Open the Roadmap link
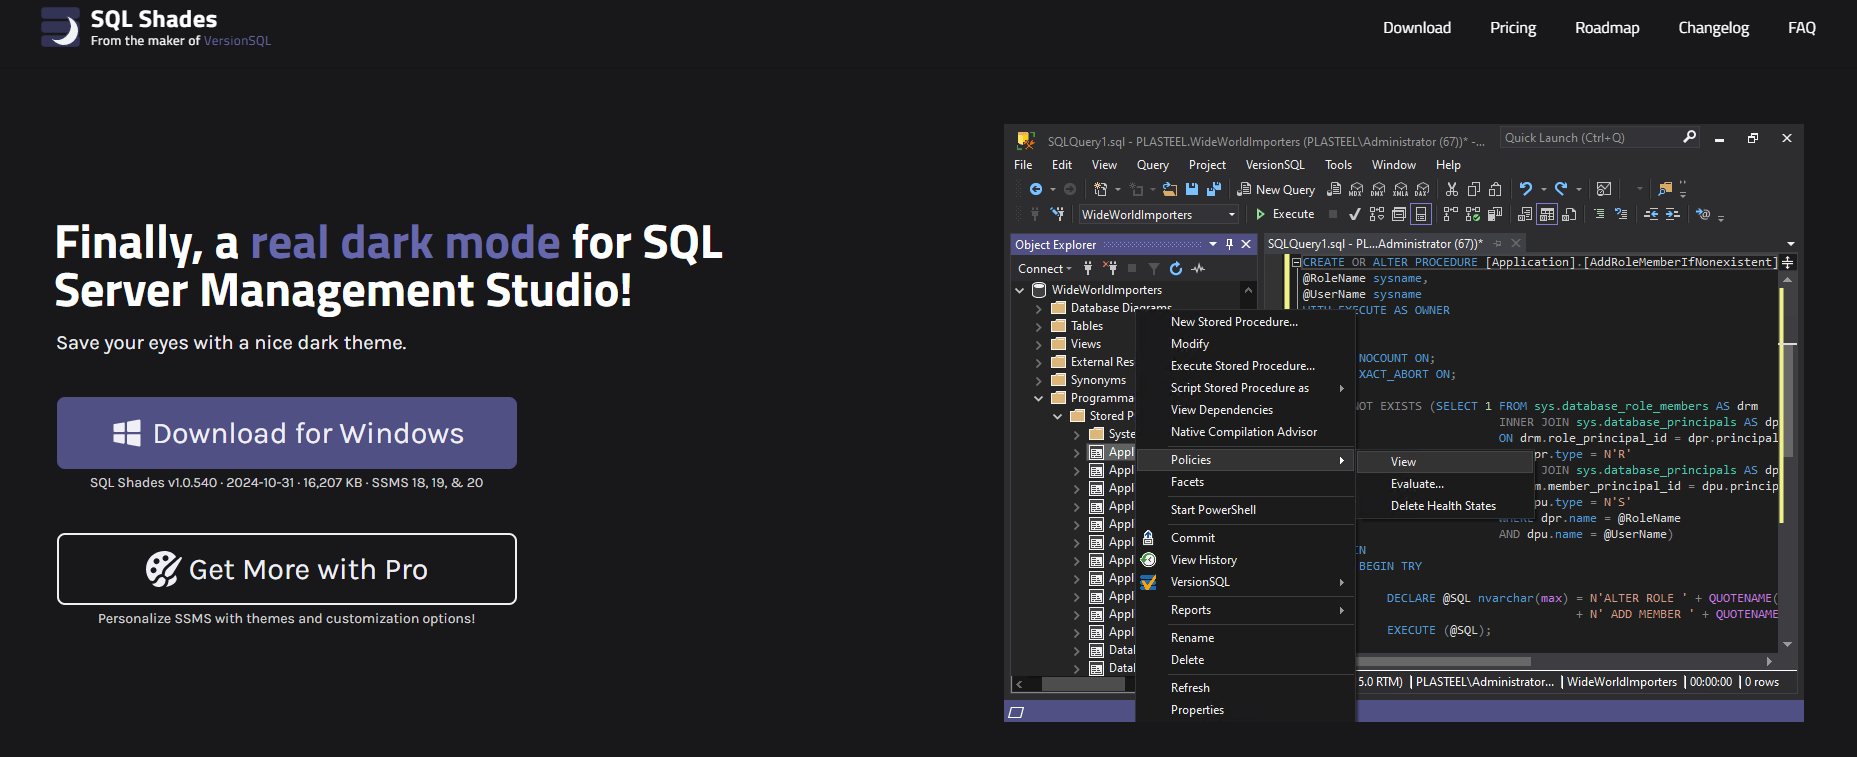1857x757 pixels. [x=1607, y=28]
